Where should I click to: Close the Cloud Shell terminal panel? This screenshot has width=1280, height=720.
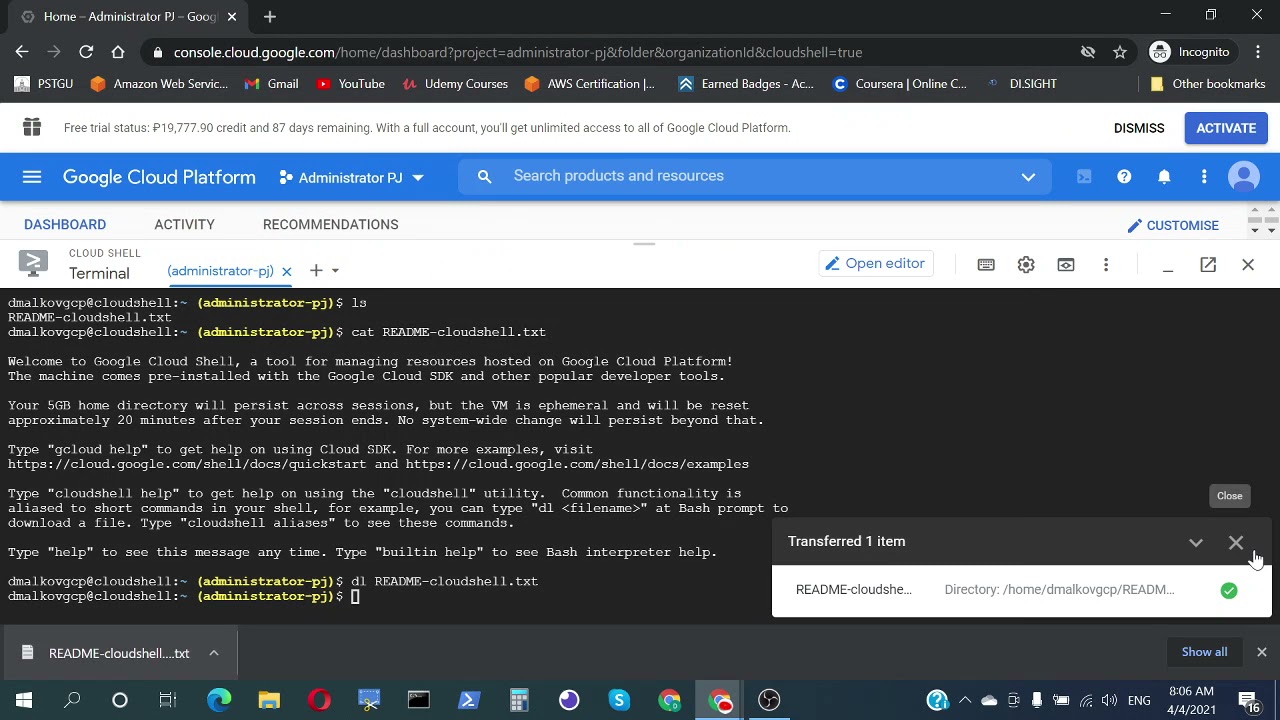click(1248, 264)
